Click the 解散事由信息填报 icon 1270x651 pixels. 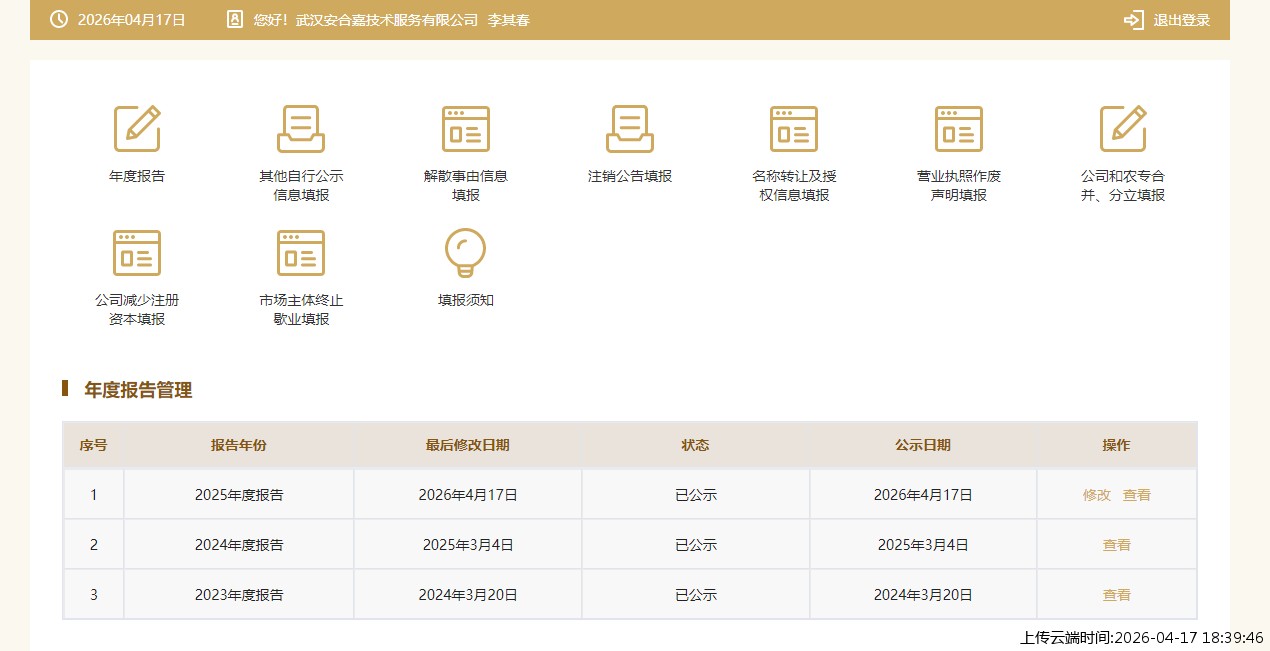tap(466, 129)
